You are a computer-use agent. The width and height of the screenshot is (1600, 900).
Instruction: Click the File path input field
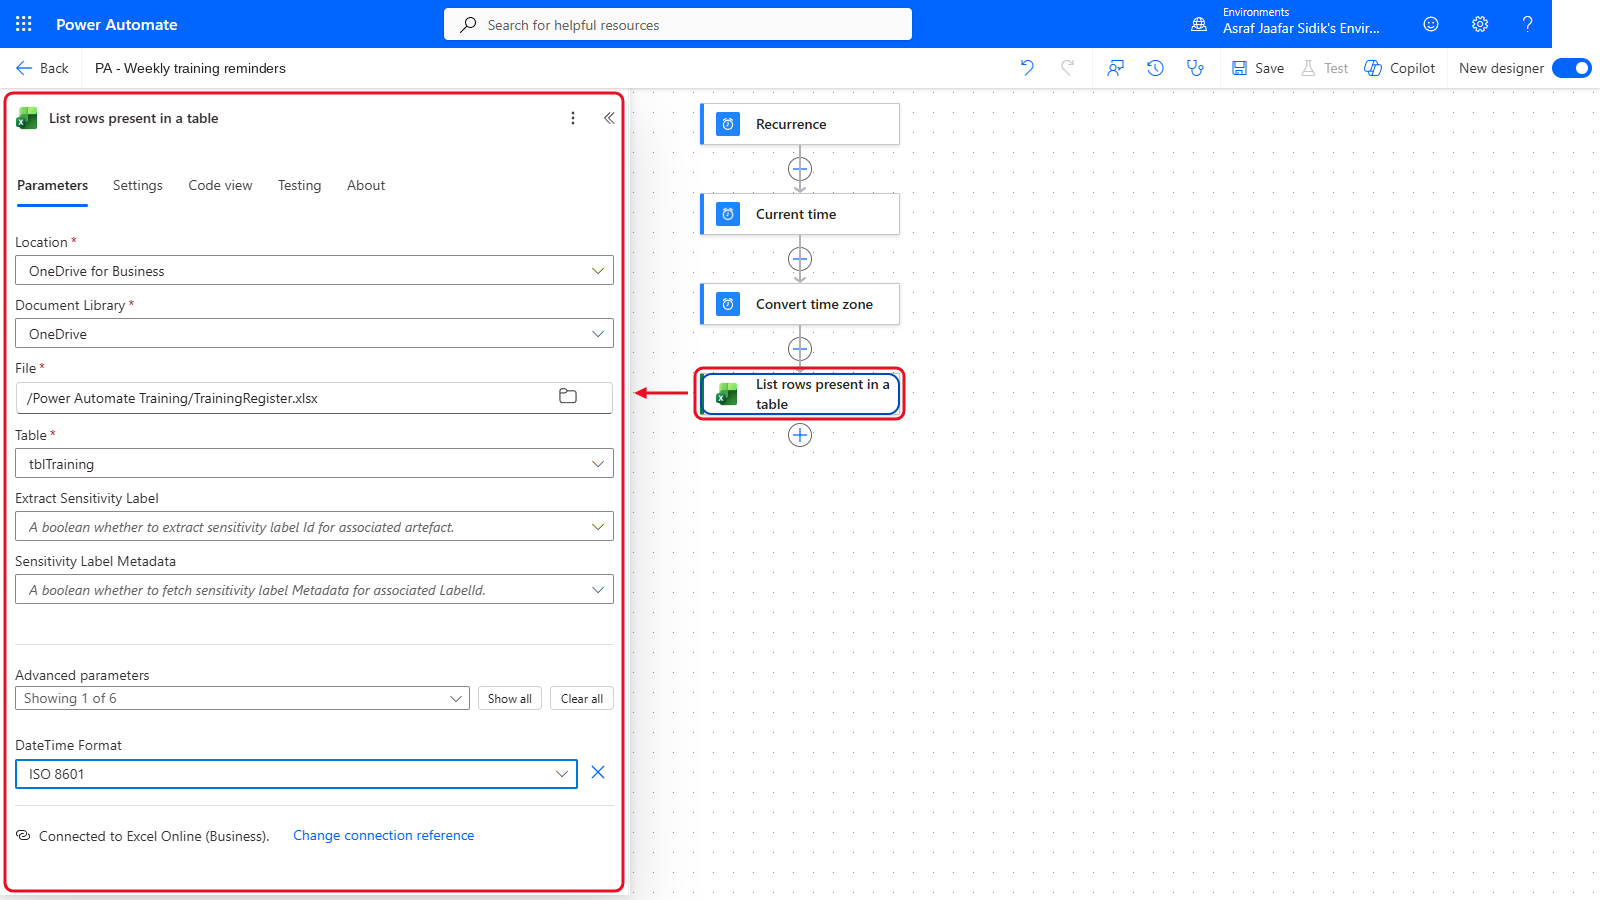pos(314,398)
